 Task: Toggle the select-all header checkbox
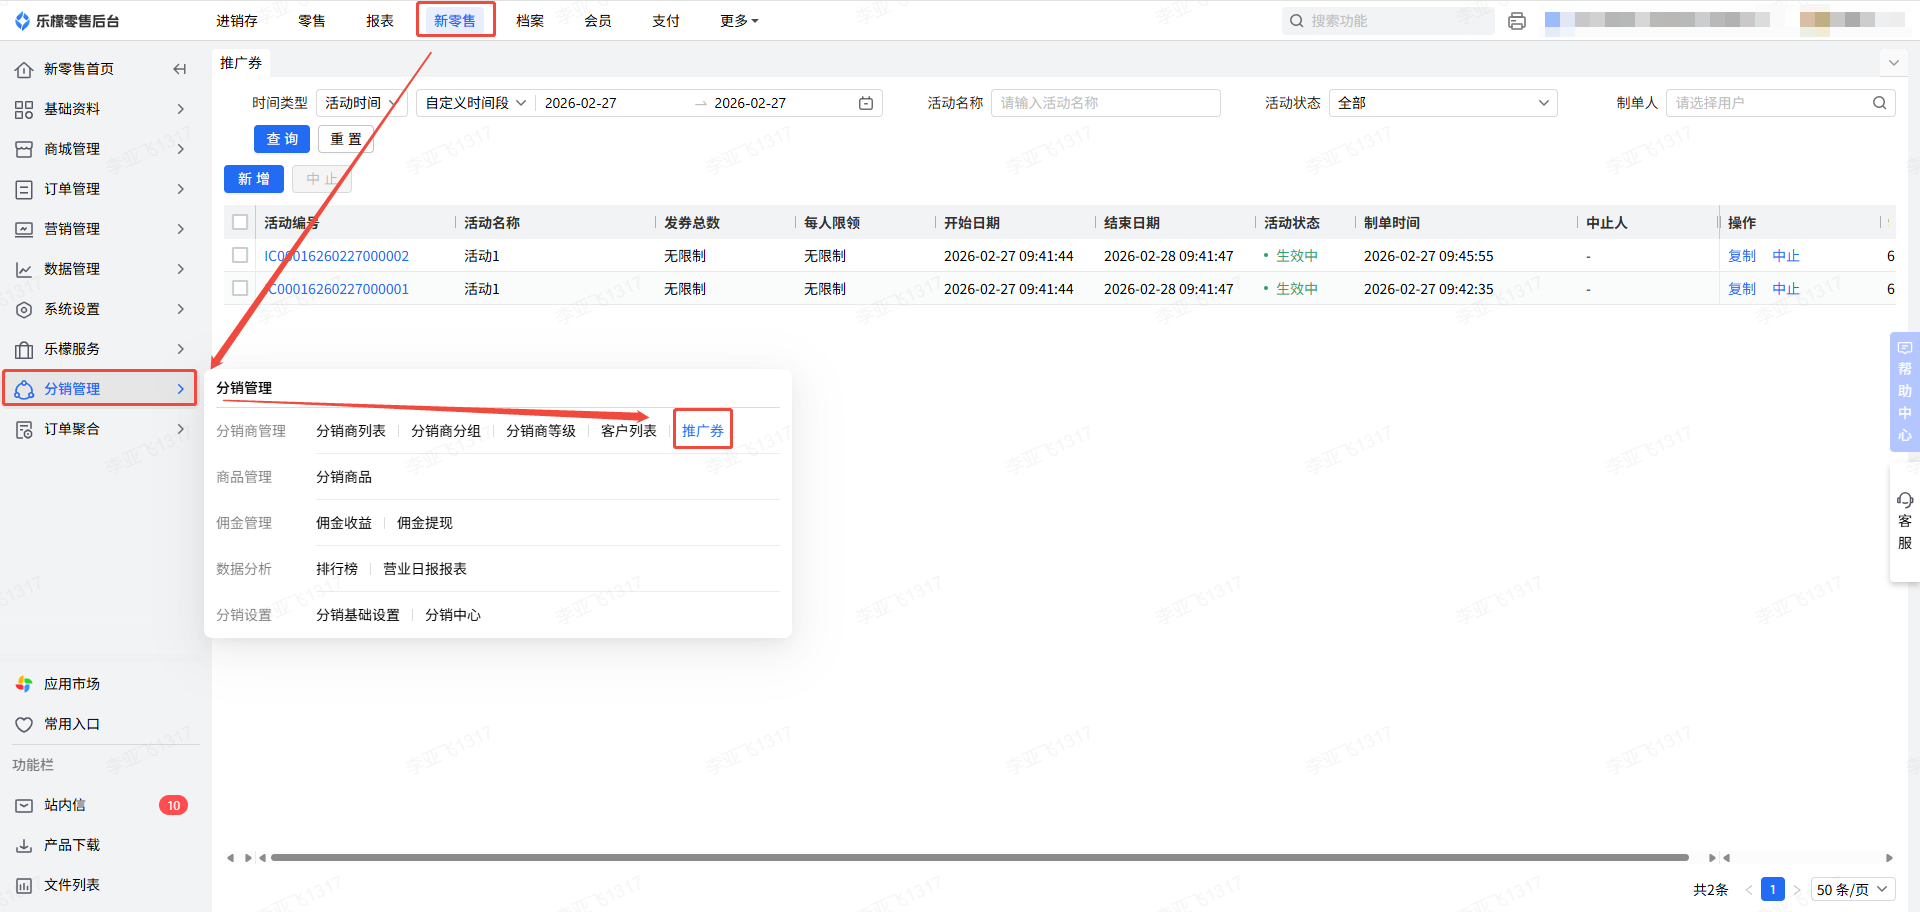tap(240, 222)
